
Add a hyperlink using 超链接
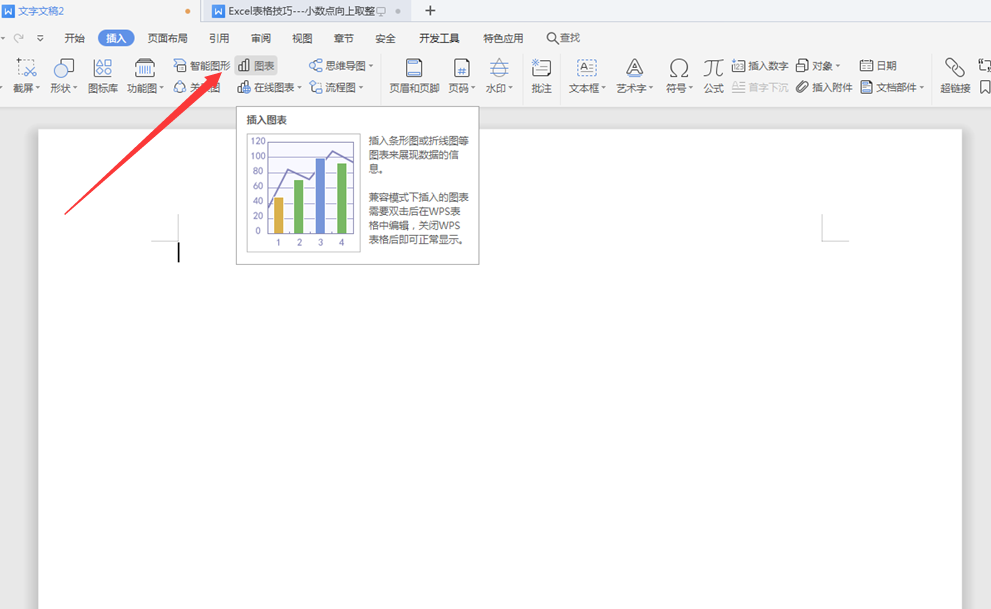954,73
